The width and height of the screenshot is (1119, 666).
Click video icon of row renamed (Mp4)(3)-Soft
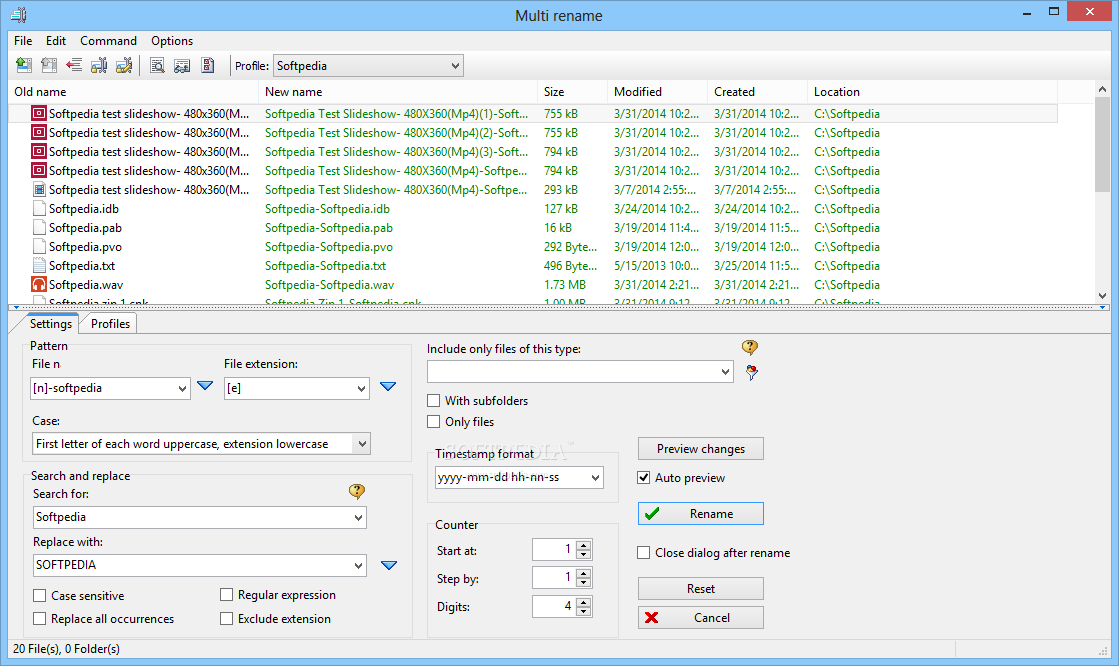(x=39, y=151)
